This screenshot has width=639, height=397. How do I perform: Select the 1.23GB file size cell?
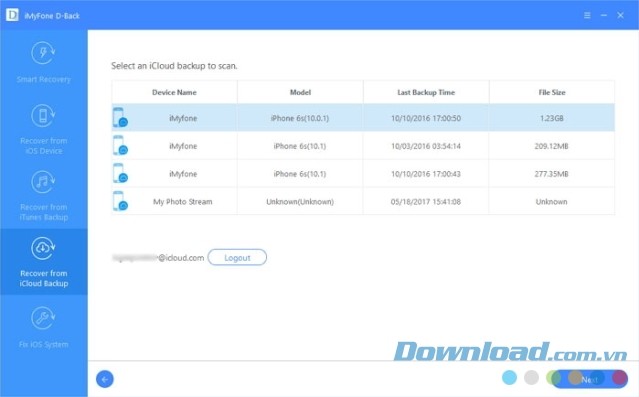(x=552, y=118)
